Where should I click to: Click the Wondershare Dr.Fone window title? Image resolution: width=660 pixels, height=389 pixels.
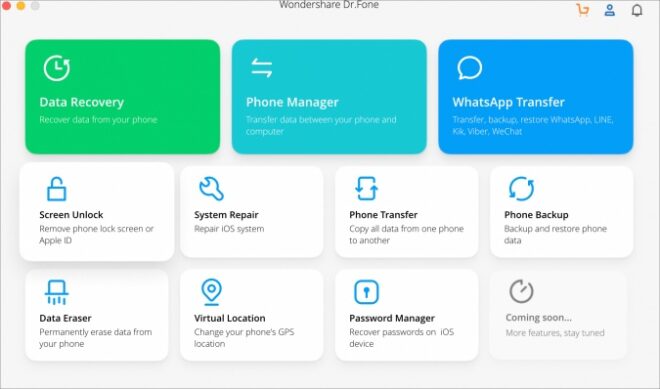click(x=329, y=5)
